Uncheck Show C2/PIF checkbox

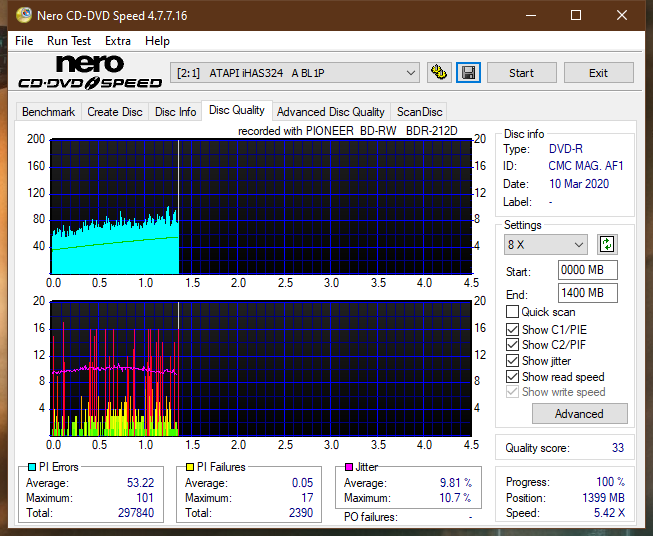coord(512,345)
